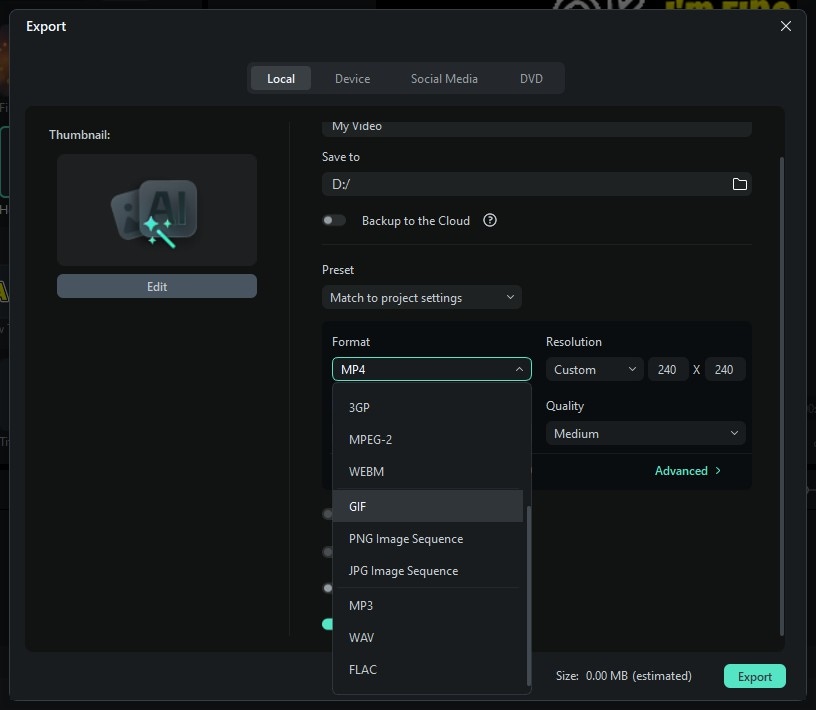Screen dimensions: 816x710
Task: Click the AI thumbnail preview image
Action: pos(157,210)
